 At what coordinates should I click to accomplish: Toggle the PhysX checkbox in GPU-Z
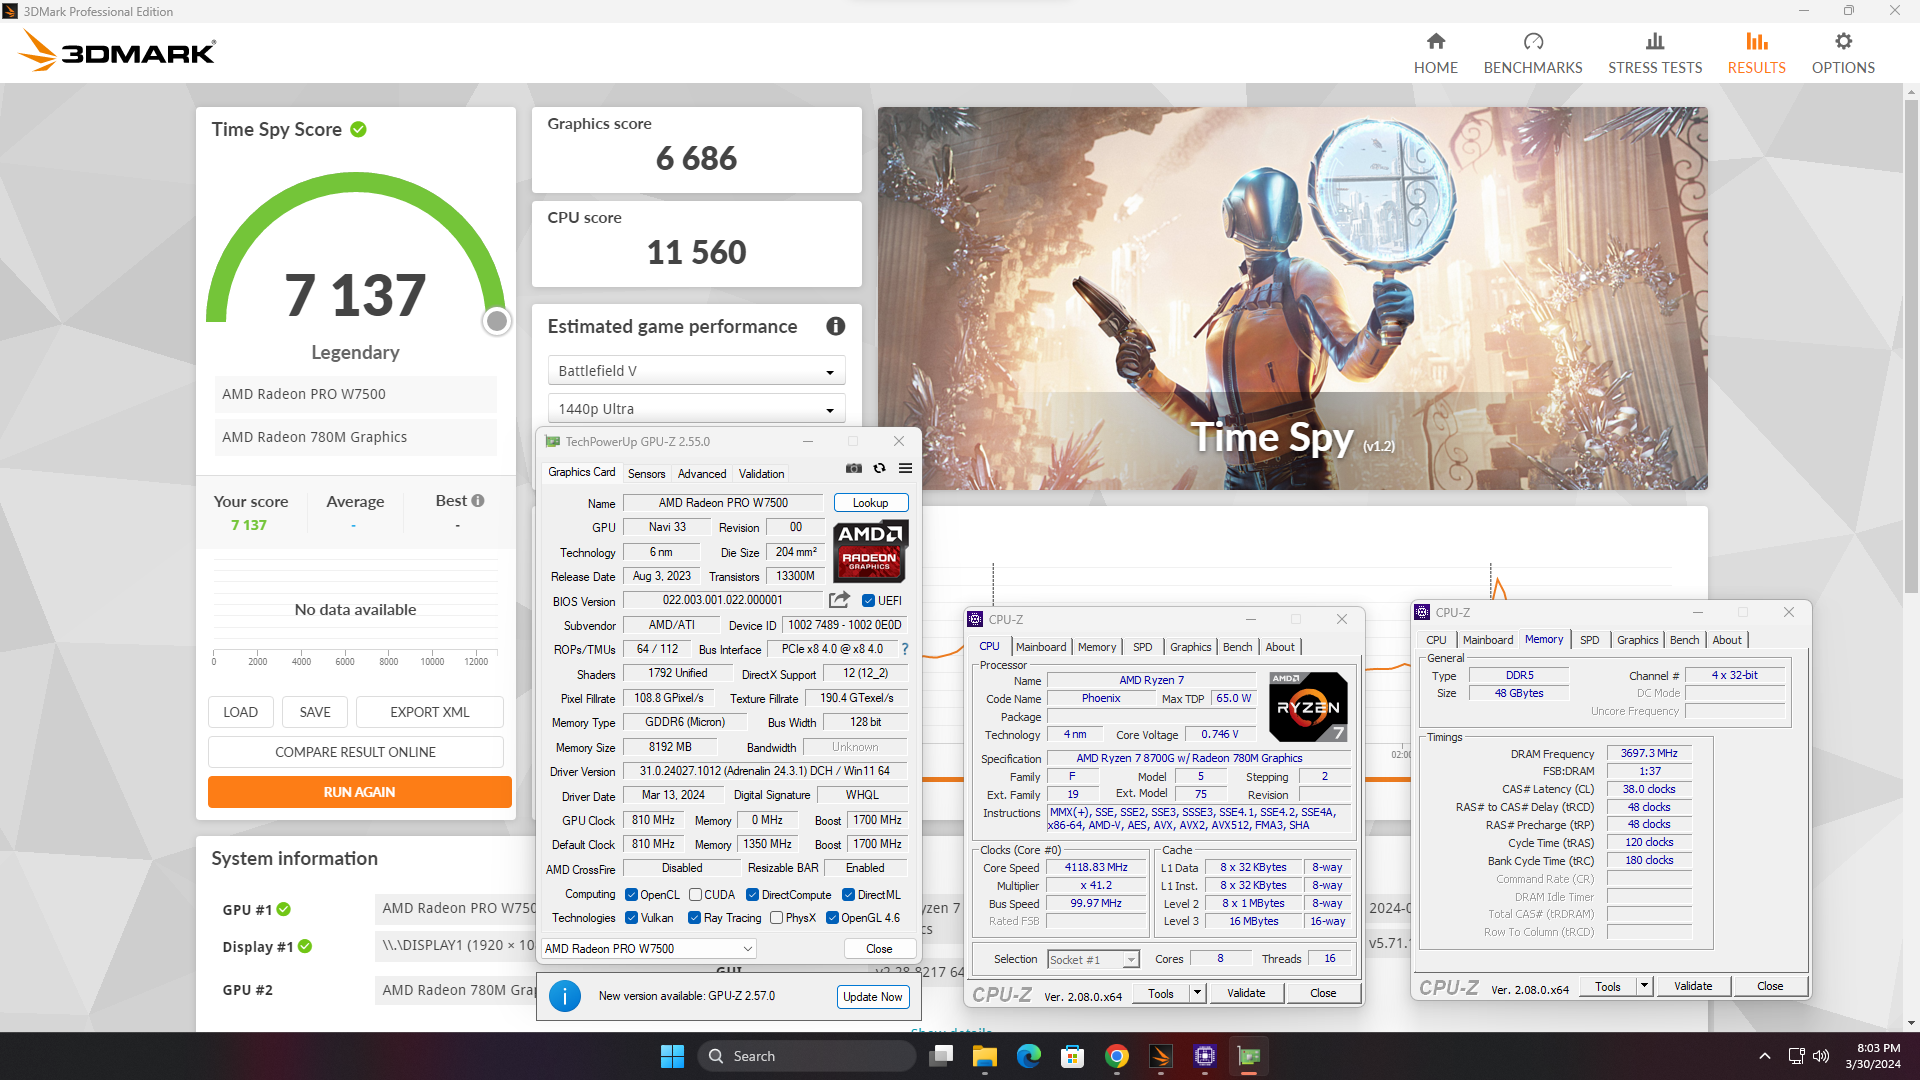click(776, 918)
